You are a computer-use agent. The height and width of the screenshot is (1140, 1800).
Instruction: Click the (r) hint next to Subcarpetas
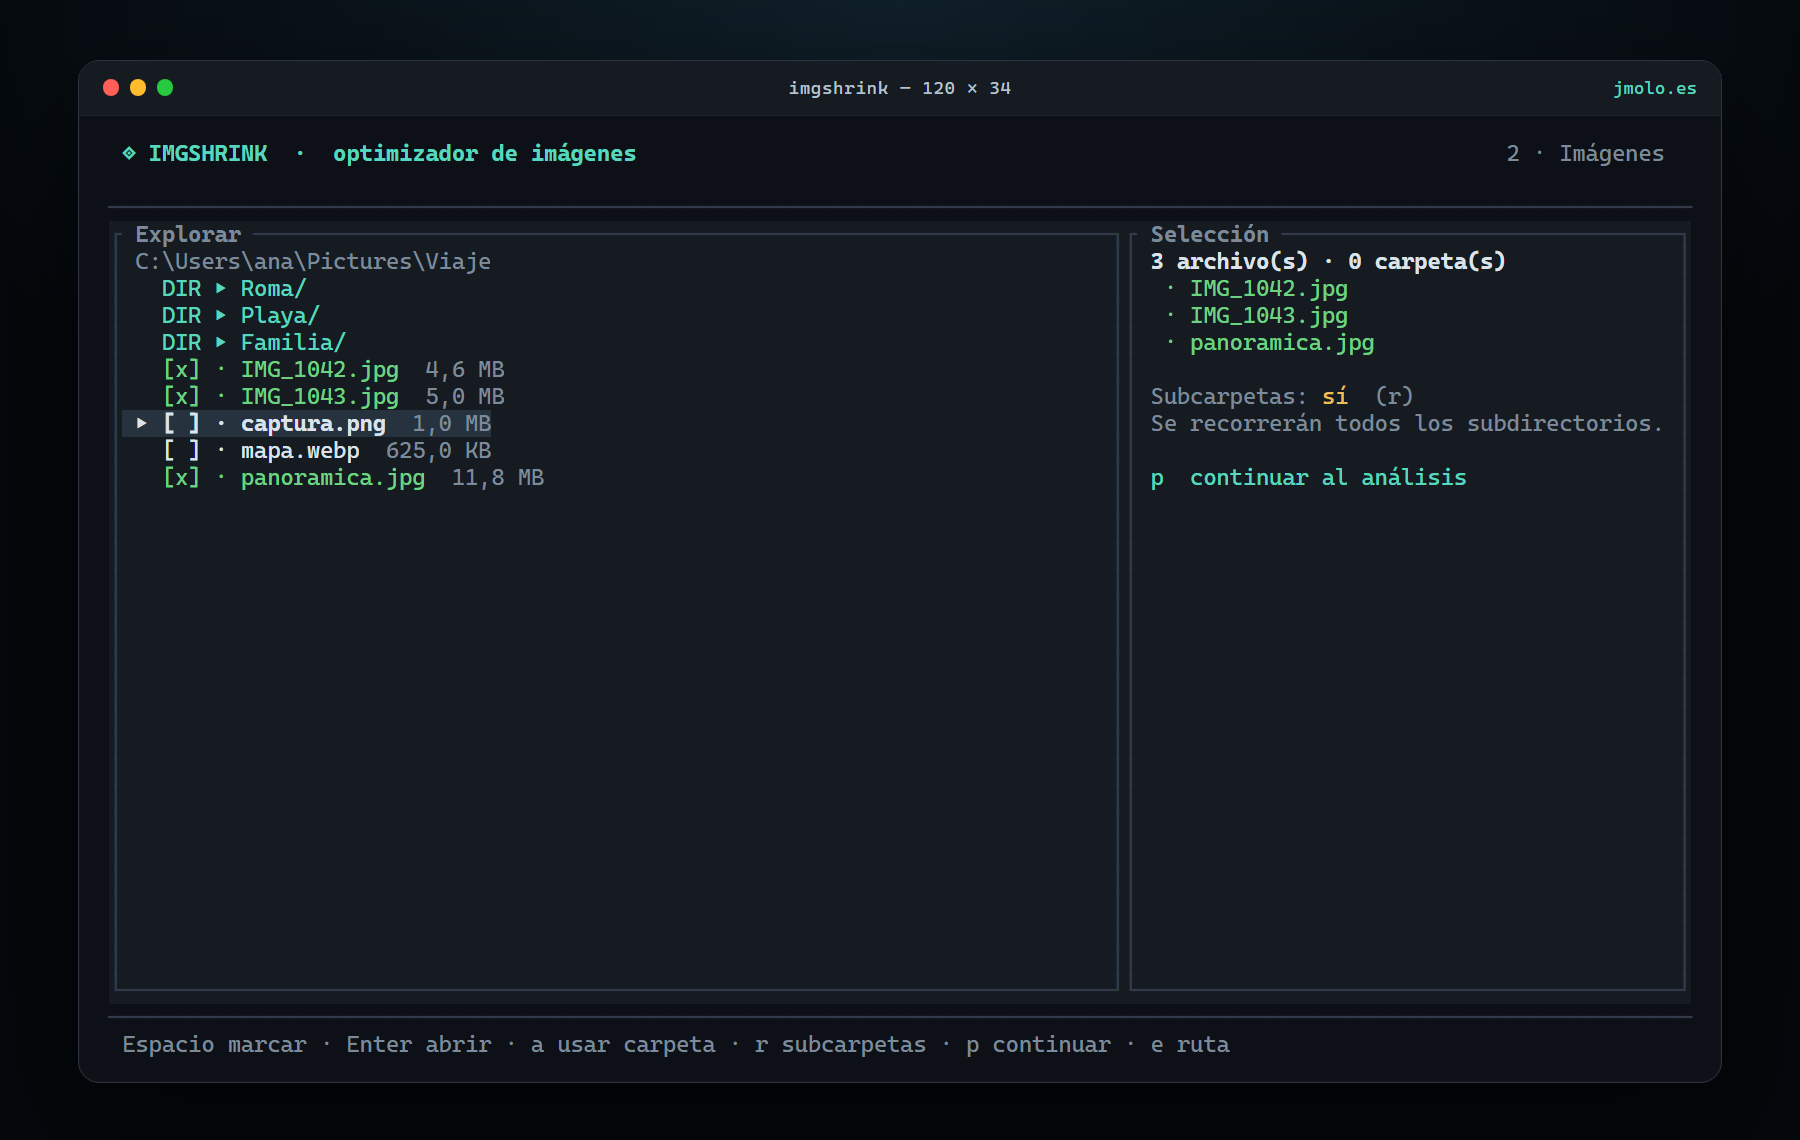coord(1394,396)
